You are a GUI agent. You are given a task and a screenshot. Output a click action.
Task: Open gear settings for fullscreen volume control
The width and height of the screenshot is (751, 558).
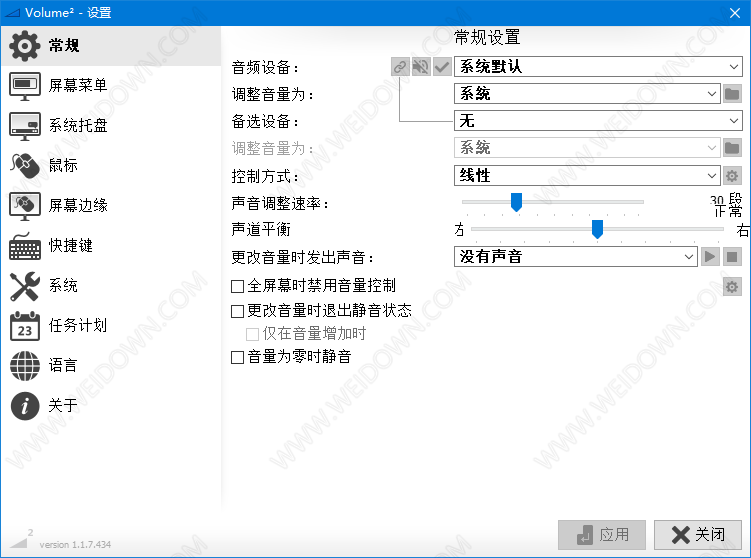pos(732,287)
